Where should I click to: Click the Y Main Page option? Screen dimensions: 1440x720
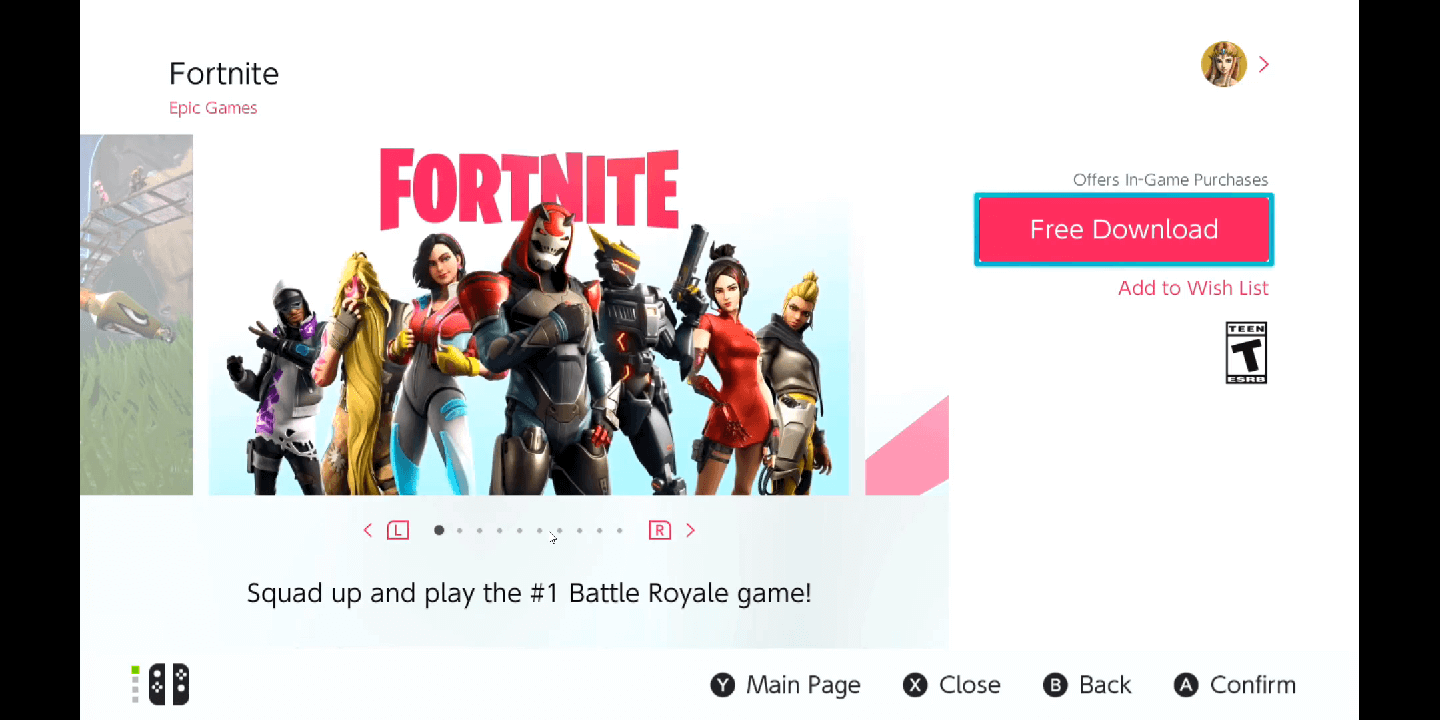pyautogui.click(x=785, y=685)
